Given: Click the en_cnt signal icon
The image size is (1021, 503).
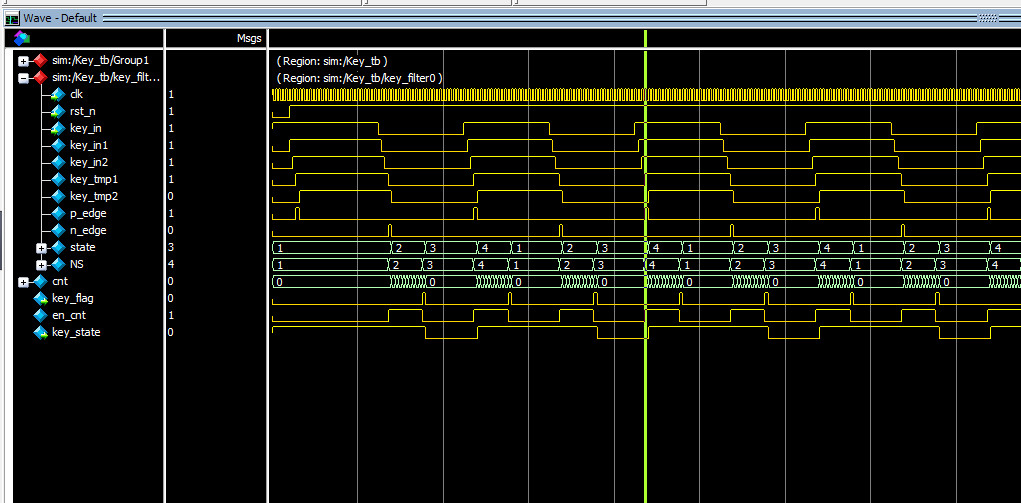Looking at the screenshot, I should coord(40,315).
